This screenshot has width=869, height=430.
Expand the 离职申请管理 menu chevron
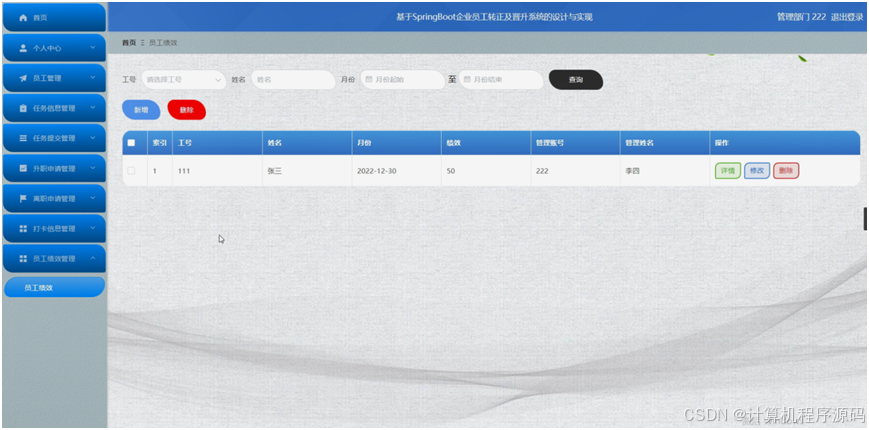coord(93,198)
